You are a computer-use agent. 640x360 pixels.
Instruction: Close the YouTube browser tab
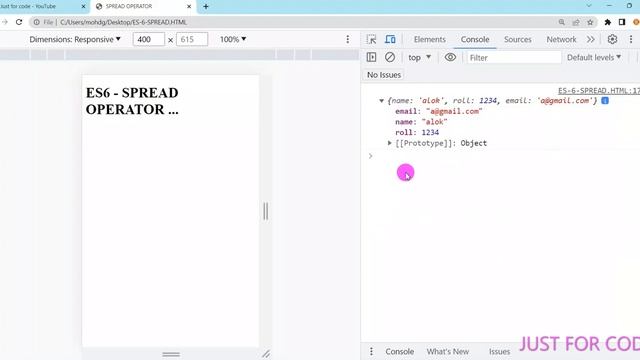pos(83,7)
